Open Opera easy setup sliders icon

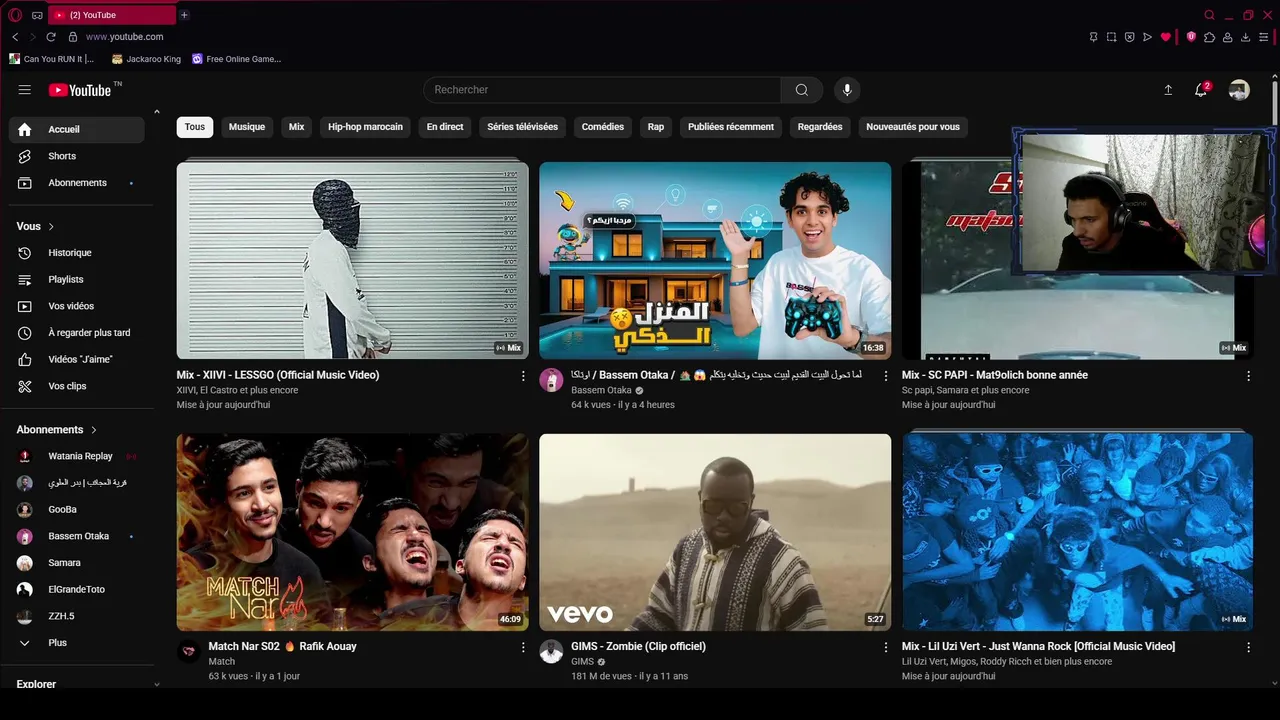(x=1265, y=37)
